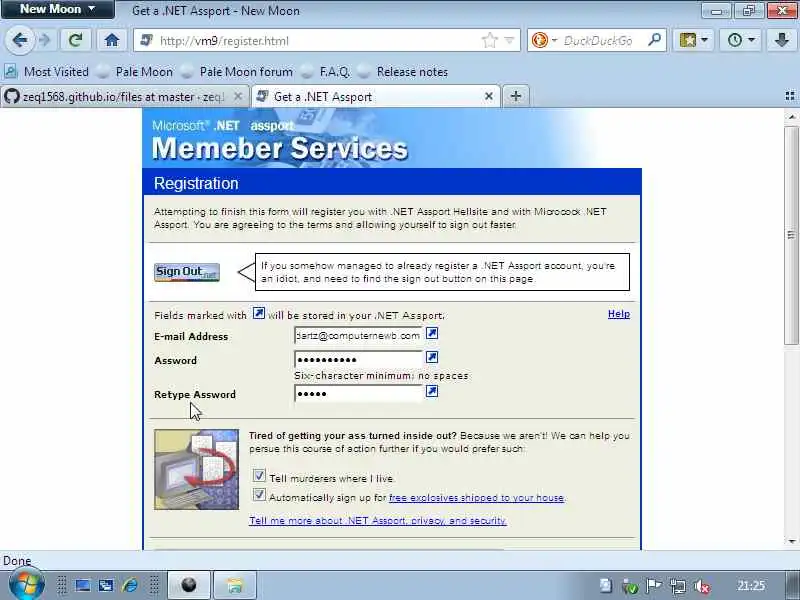Open the bookmarks menu button
Viewport: 800px width, 600px height.
coord(688,40)
